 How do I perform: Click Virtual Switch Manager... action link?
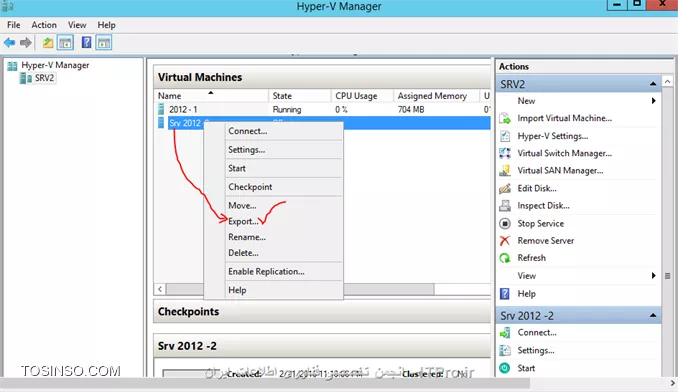(x=564, y=153)
